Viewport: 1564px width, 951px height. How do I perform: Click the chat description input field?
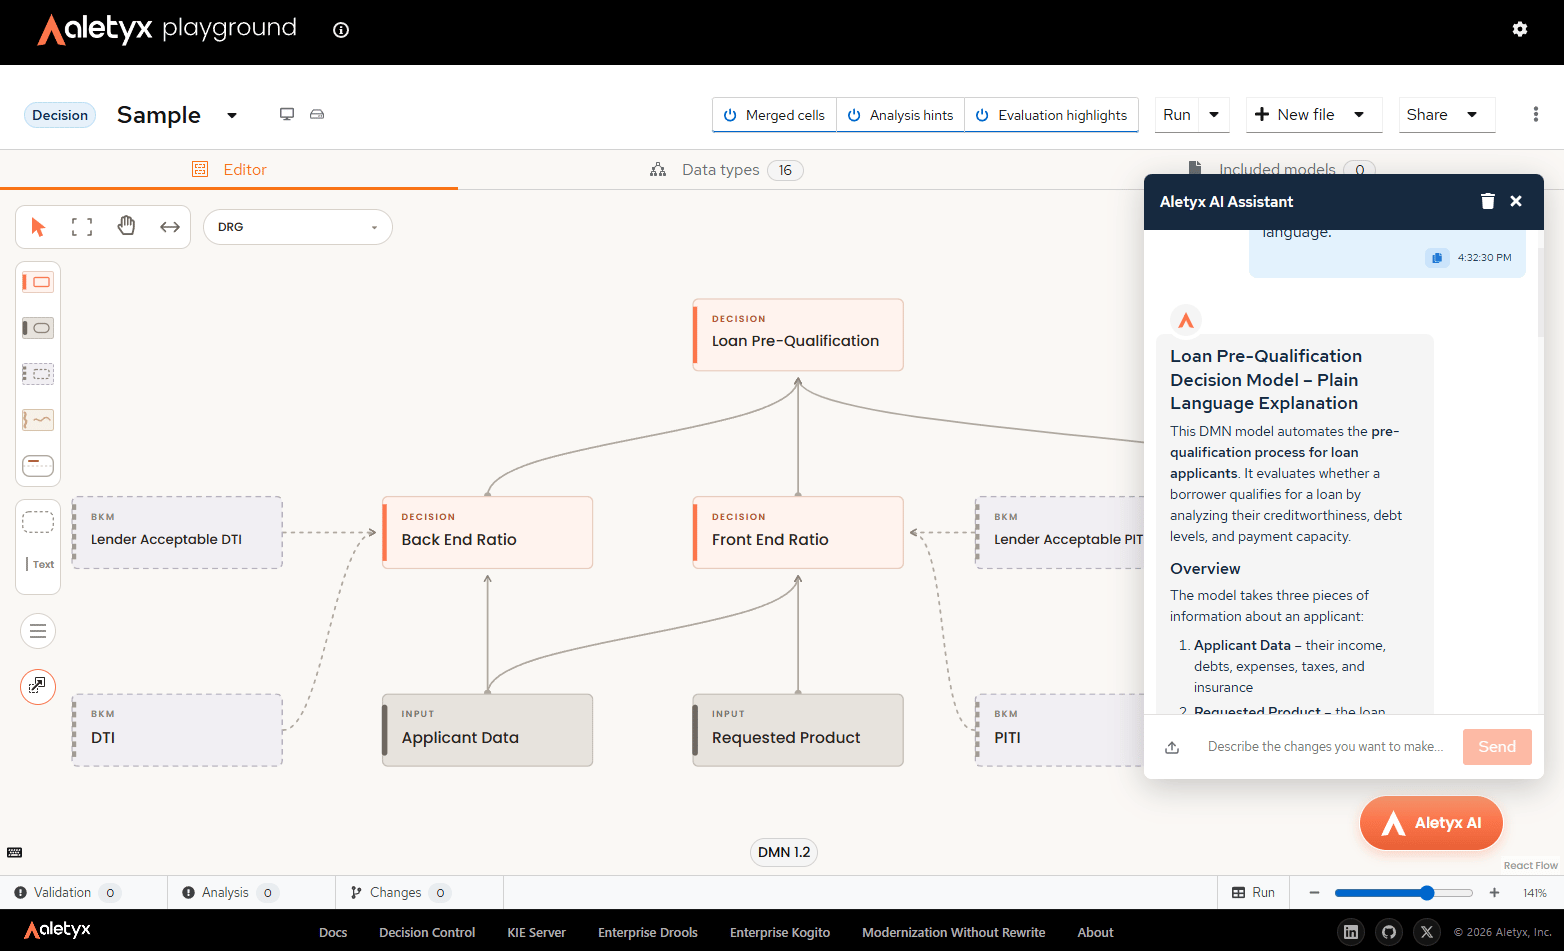1325,747
